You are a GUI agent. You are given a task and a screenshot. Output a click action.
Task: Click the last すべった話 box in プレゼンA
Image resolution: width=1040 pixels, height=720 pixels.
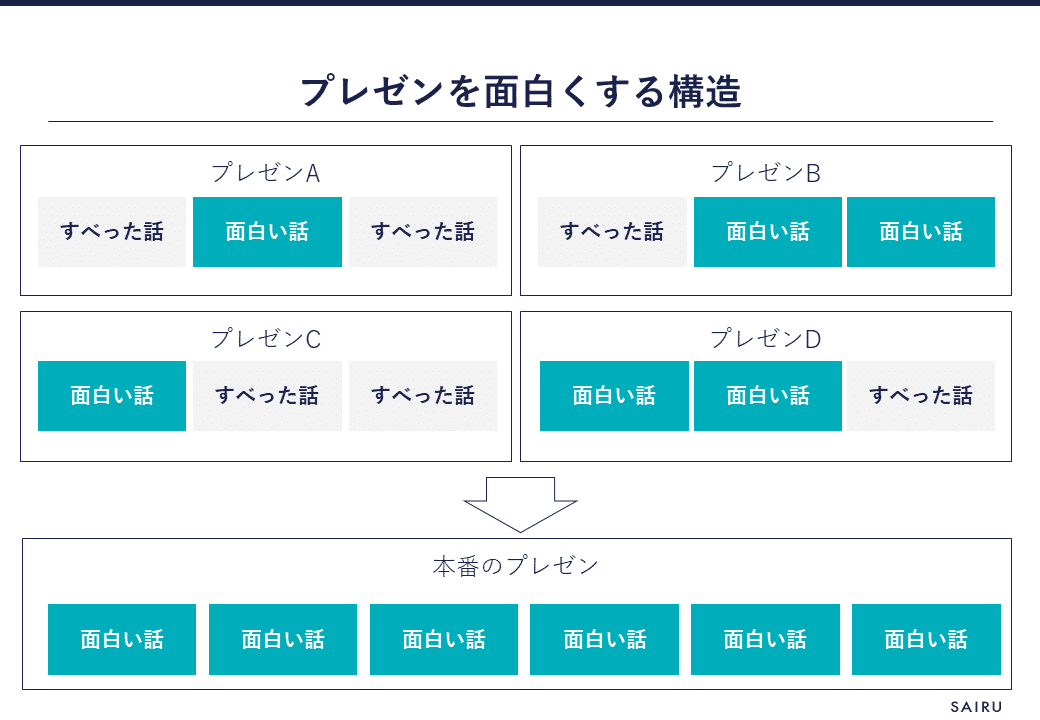point(423,232)
